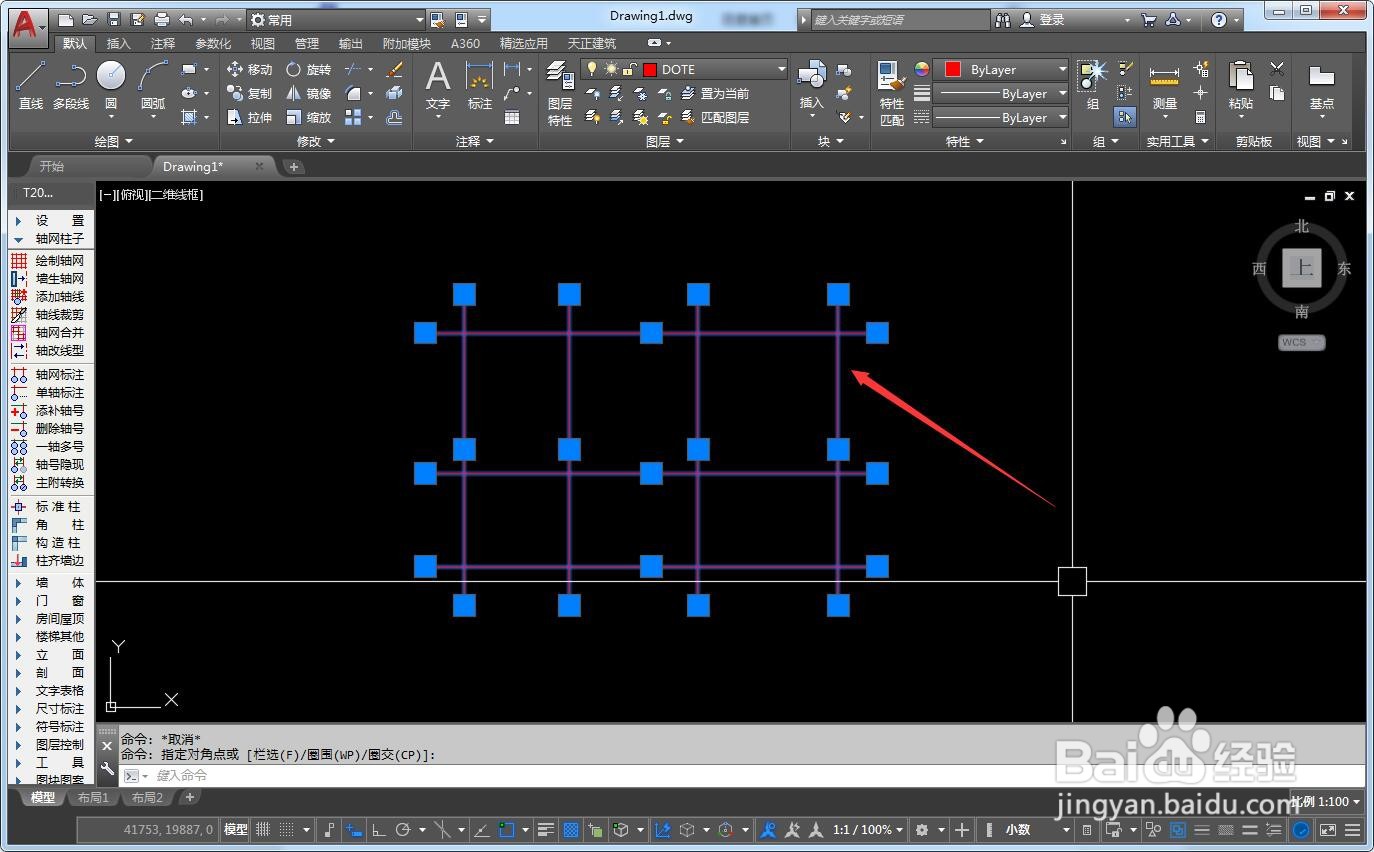This screenshot has height=852, width=1374.
Task: Toggle grid display in status bar
Action: pos(264,829)
